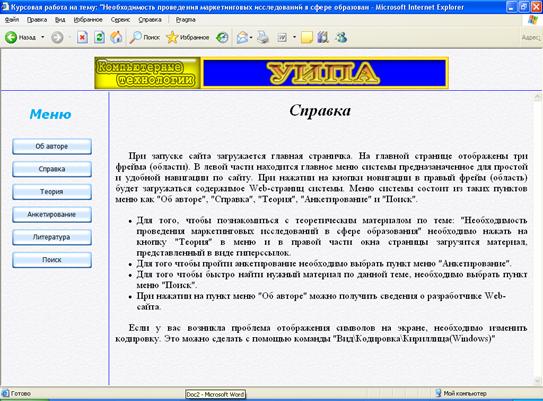Click the Back arrow icon

[x=11, y=37]
